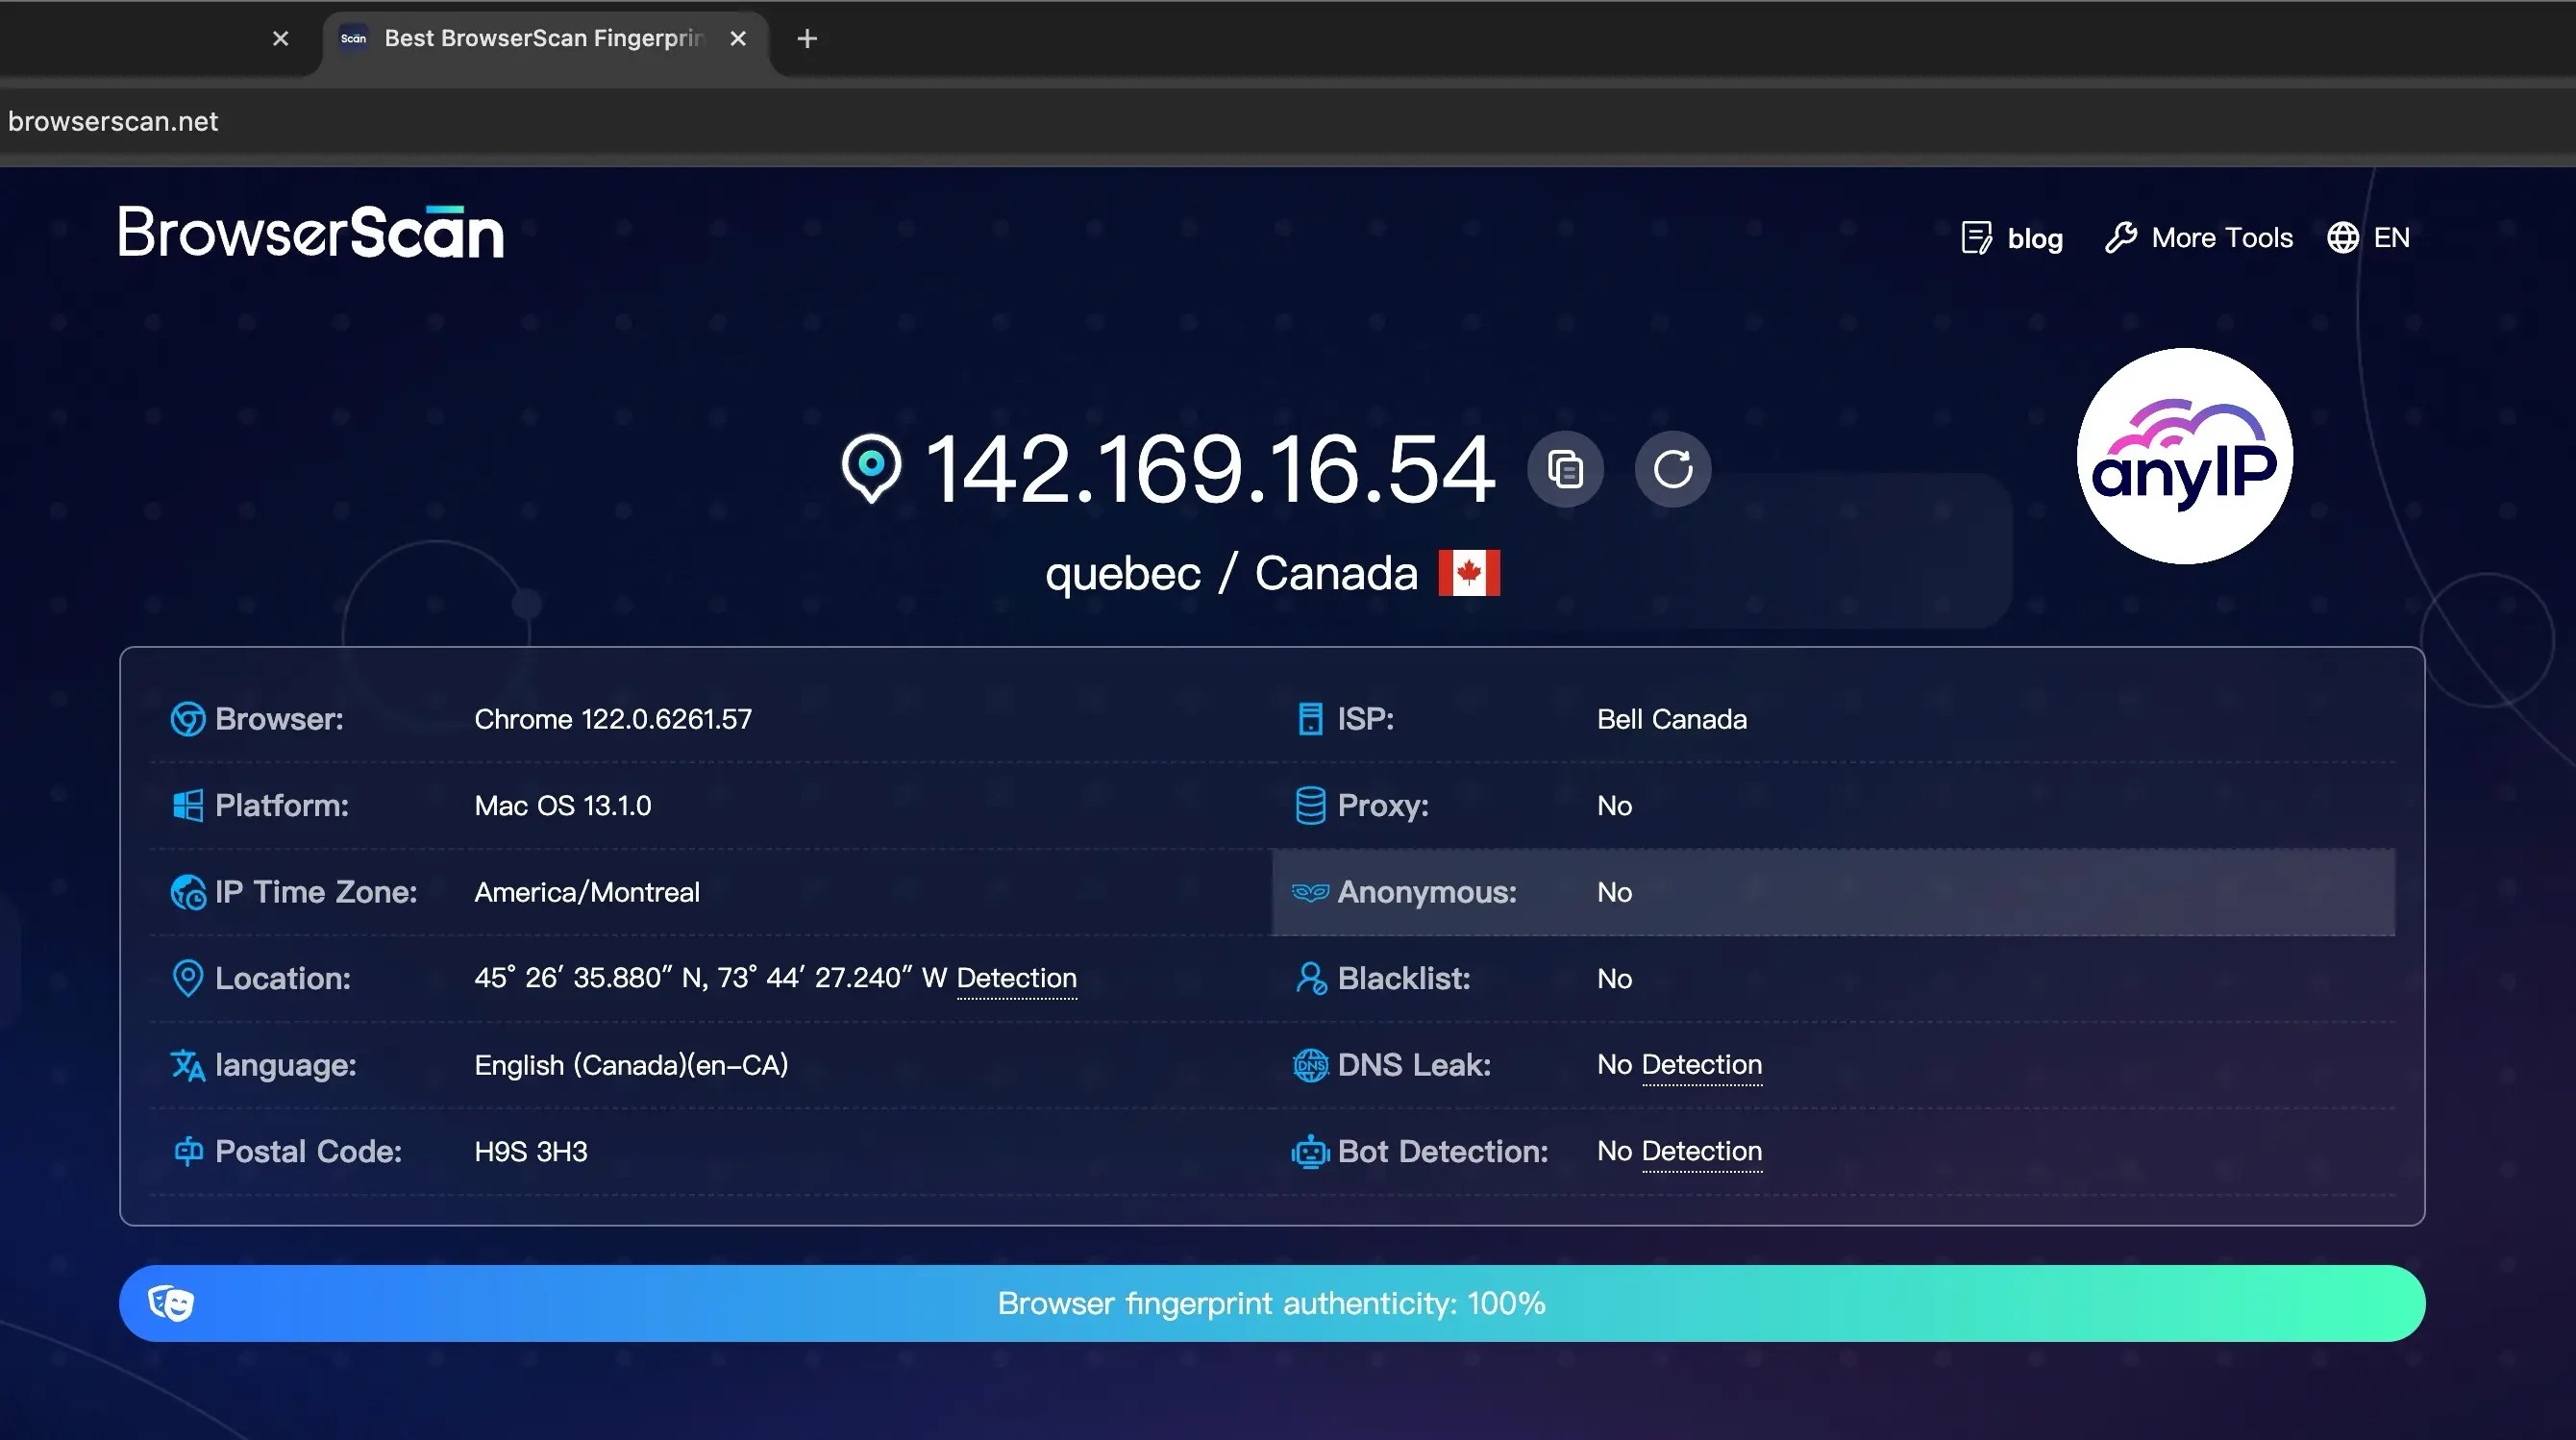Click the language translate icon
This screenshot has height=1440, width=2576.
pyautogui.click(x=188, y=1065)
